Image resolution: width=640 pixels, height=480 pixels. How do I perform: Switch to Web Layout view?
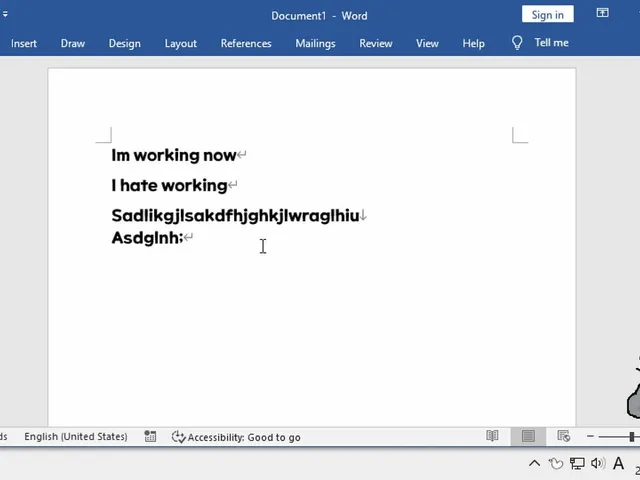pyautogui.click(x=563, y=436)
